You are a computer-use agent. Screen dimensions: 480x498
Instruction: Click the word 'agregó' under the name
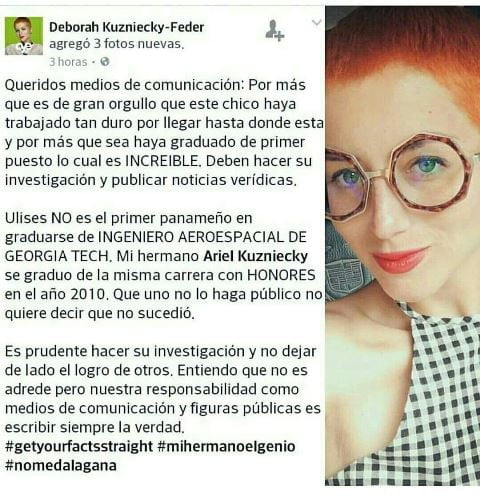click(70, 44)
